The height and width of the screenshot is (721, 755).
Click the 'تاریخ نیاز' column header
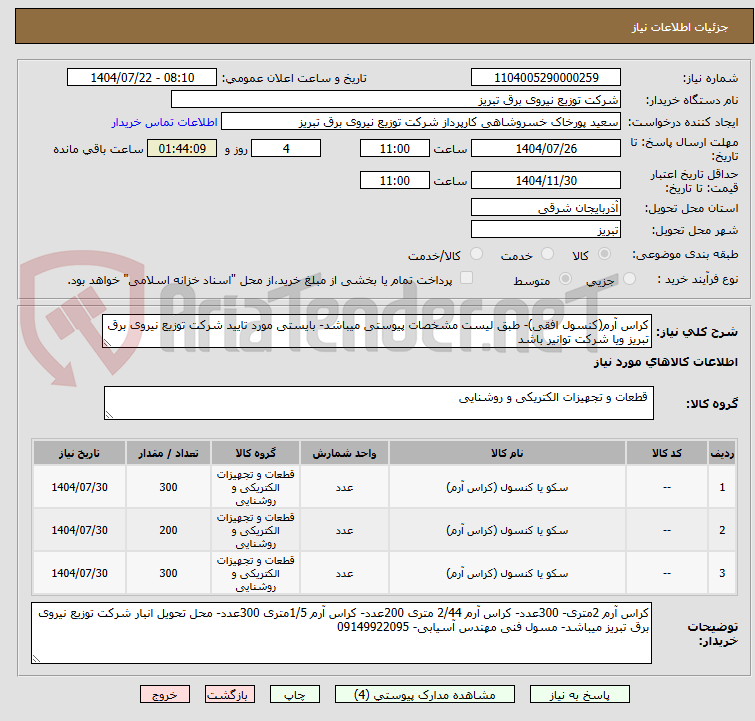click(x=79, y=453)
